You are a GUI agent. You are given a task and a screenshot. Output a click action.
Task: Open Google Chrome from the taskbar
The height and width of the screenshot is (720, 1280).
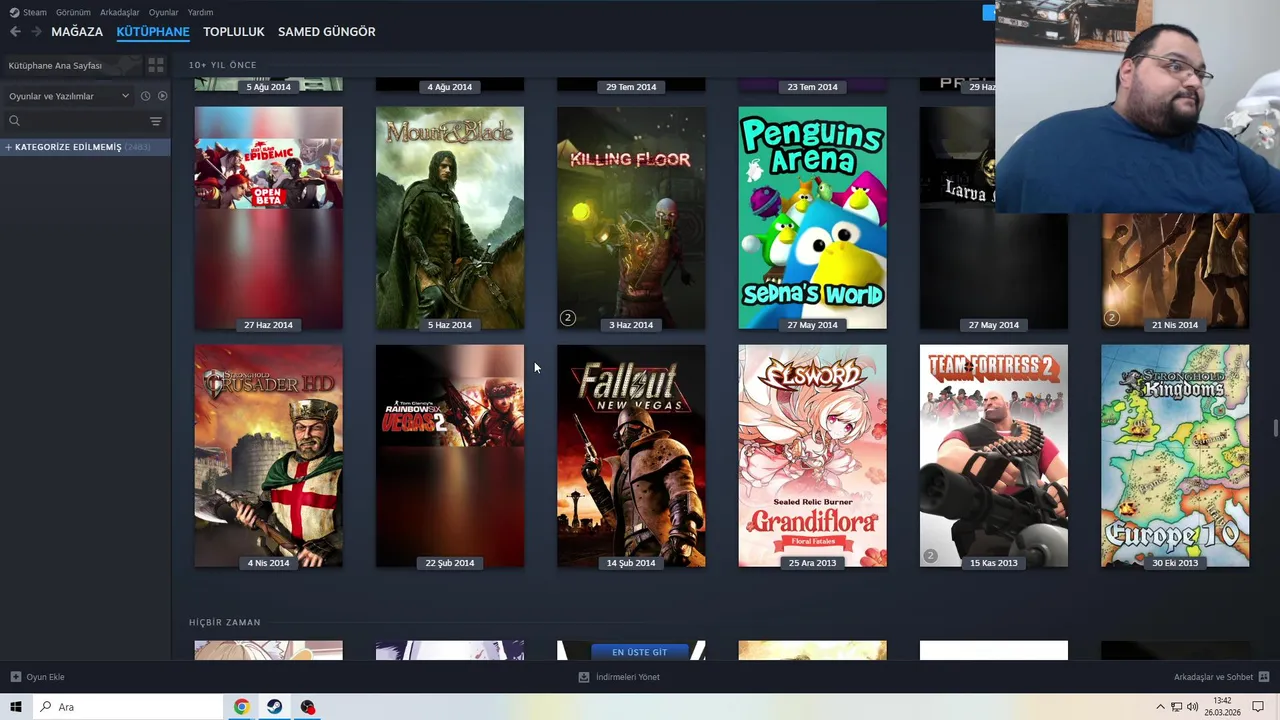[x=241, y=707]
